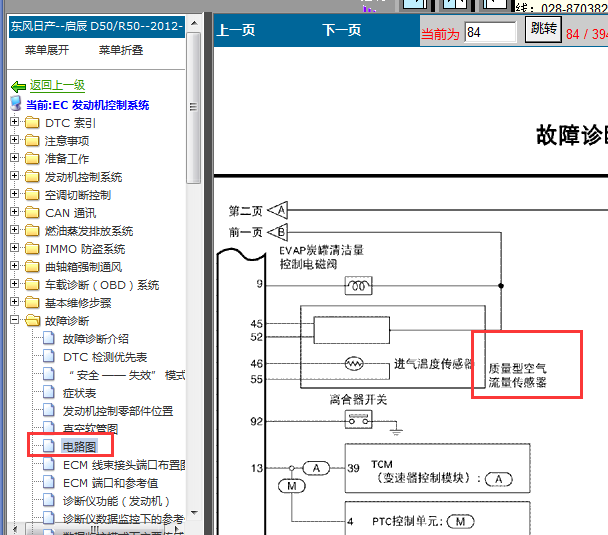The image size is (608, 535).
Task: Click the folder icon for 空调切断控制
Action: coord(32,194)
